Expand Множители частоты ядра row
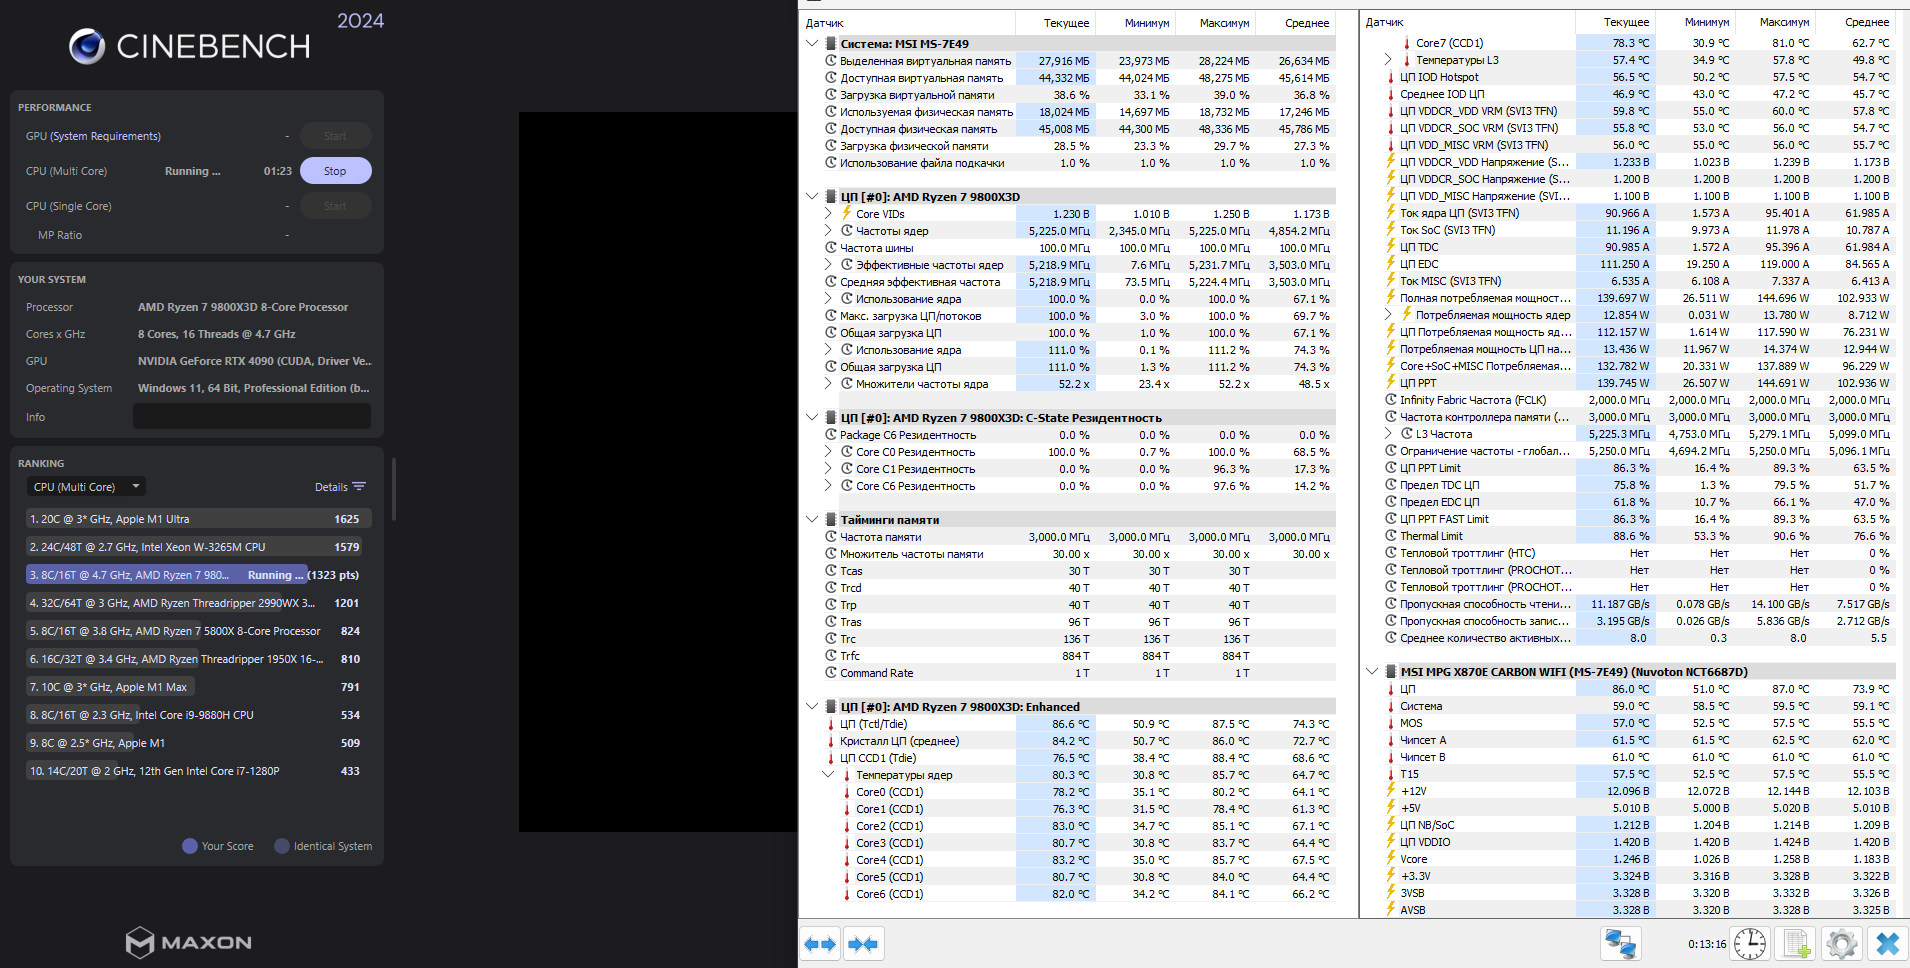Viewport: 1910px width, 968px height. 828,384
